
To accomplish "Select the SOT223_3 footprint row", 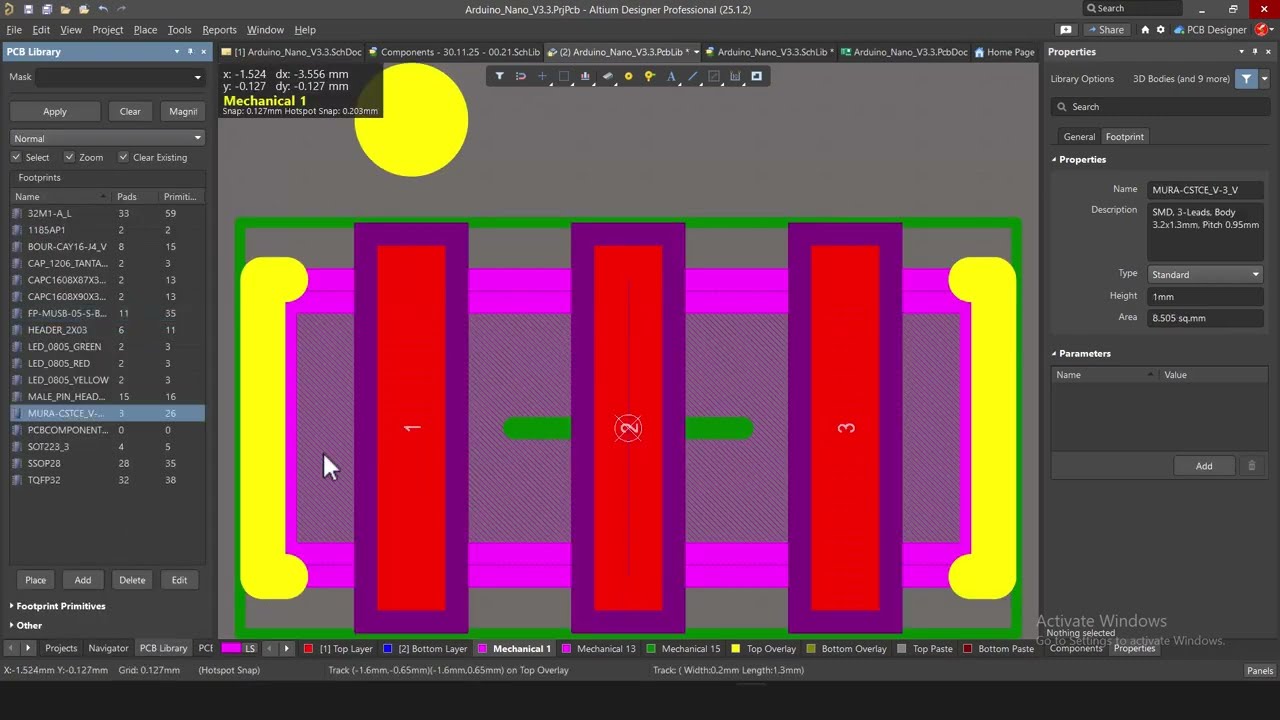I will pos(107,447).
